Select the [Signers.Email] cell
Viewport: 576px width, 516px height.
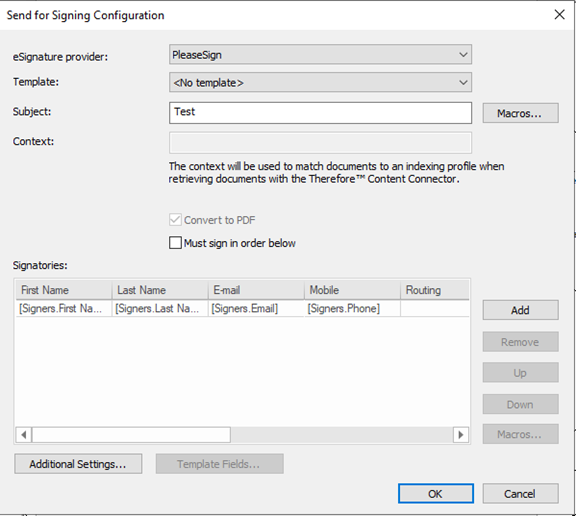(256, 308)
